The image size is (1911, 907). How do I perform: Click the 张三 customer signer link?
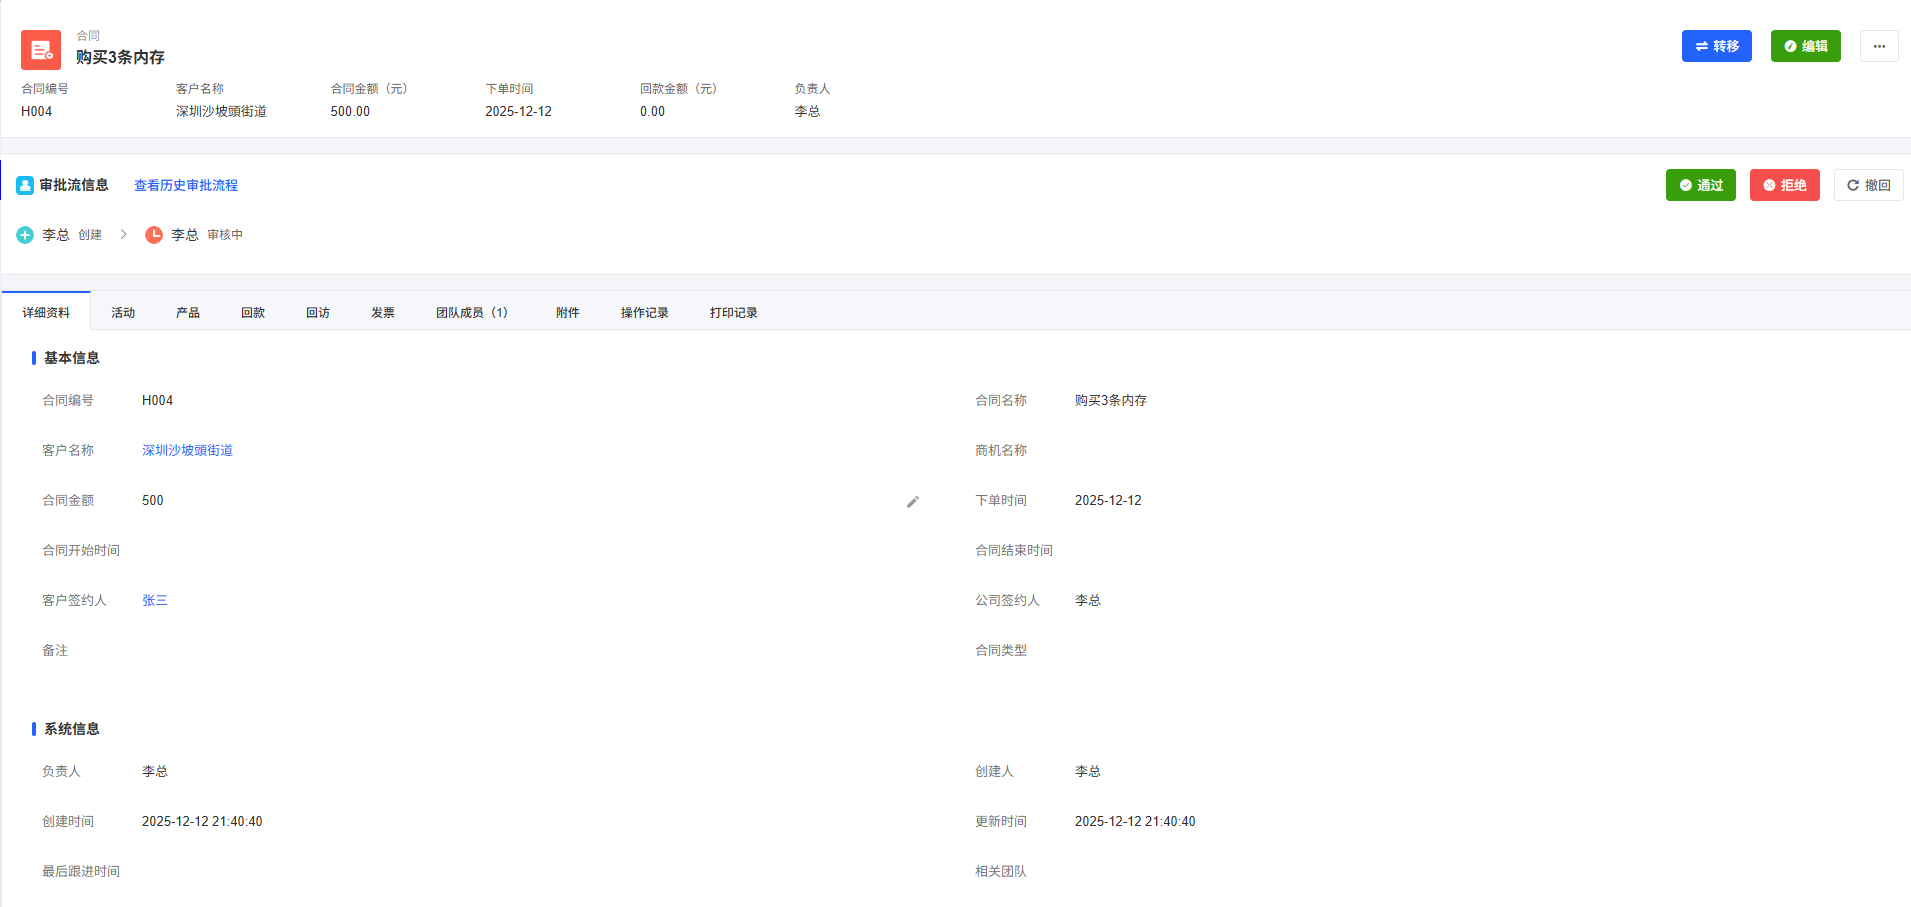point(155,601)
